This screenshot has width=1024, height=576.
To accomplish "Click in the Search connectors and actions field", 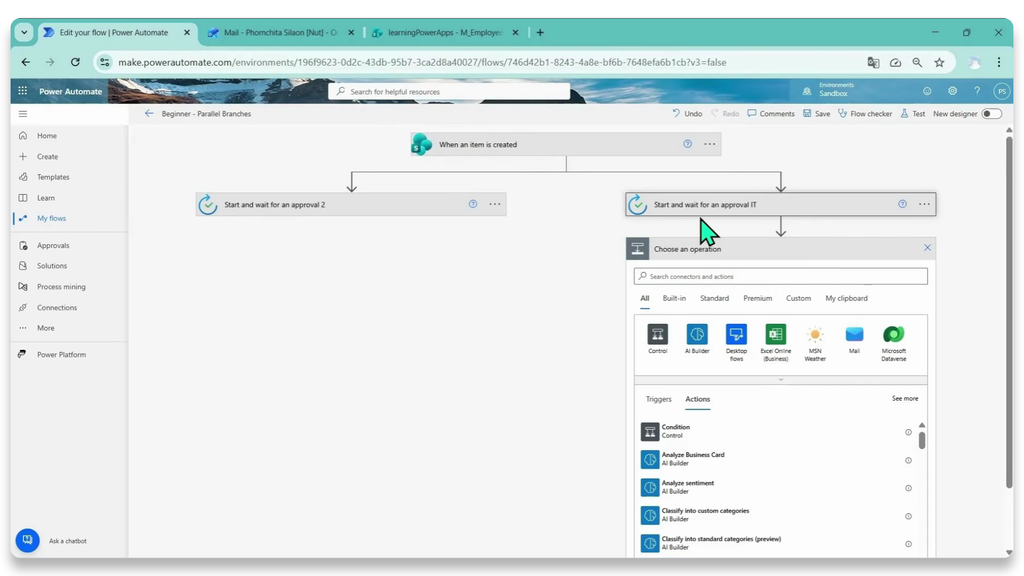I will point(780,276).
